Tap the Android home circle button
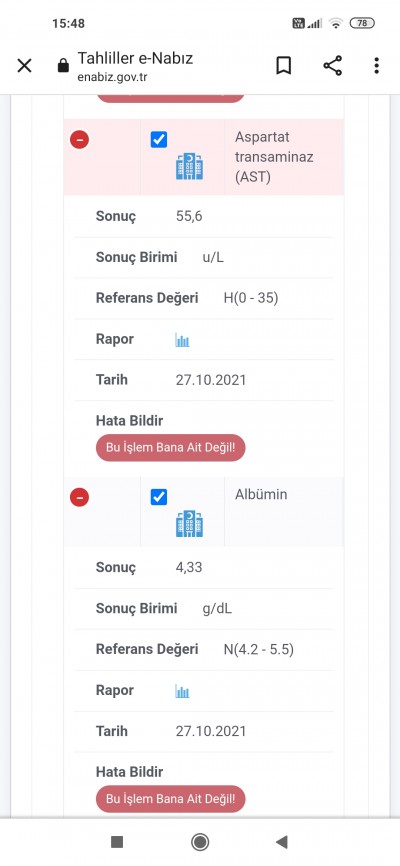Viewport: 400px width, 866px height. (x=200, y=842)
